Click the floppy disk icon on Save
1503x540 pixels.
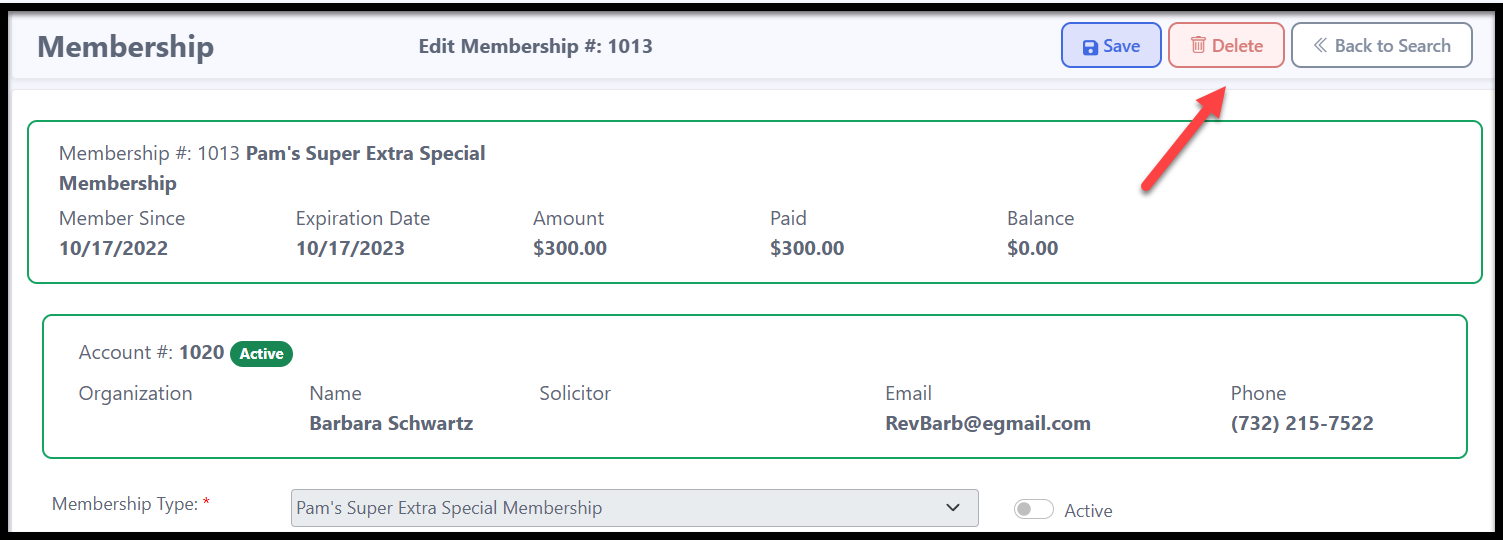[1090, 47]
